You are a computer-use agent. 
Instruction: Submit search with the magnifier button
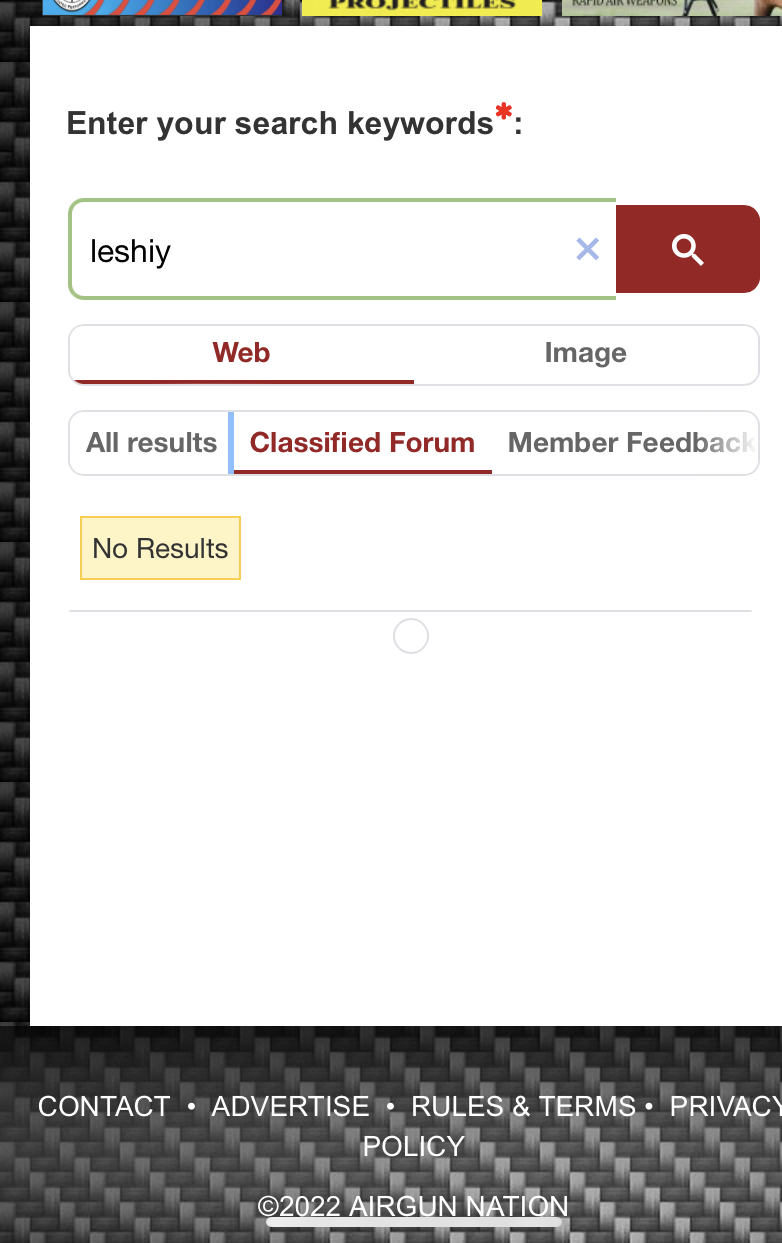click(688, 249)
